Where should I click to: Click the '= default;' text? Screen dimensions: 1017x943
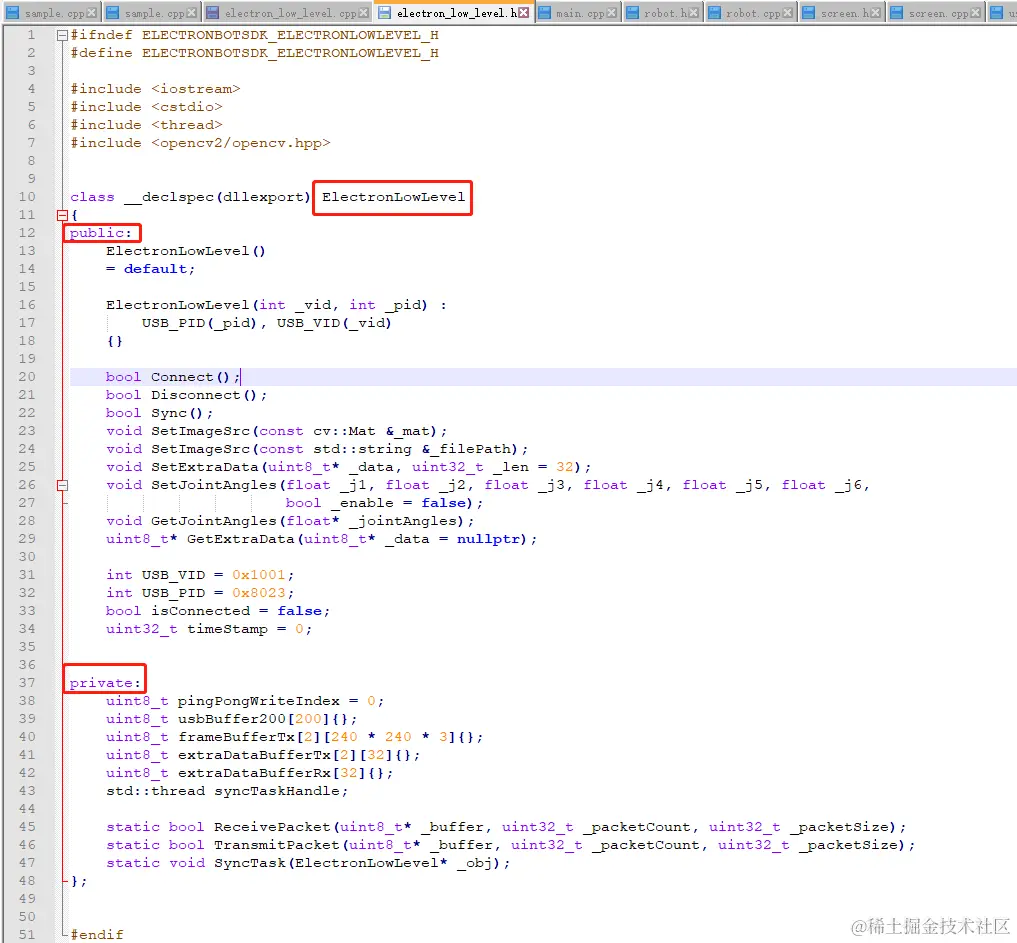(x=150, y=269)
